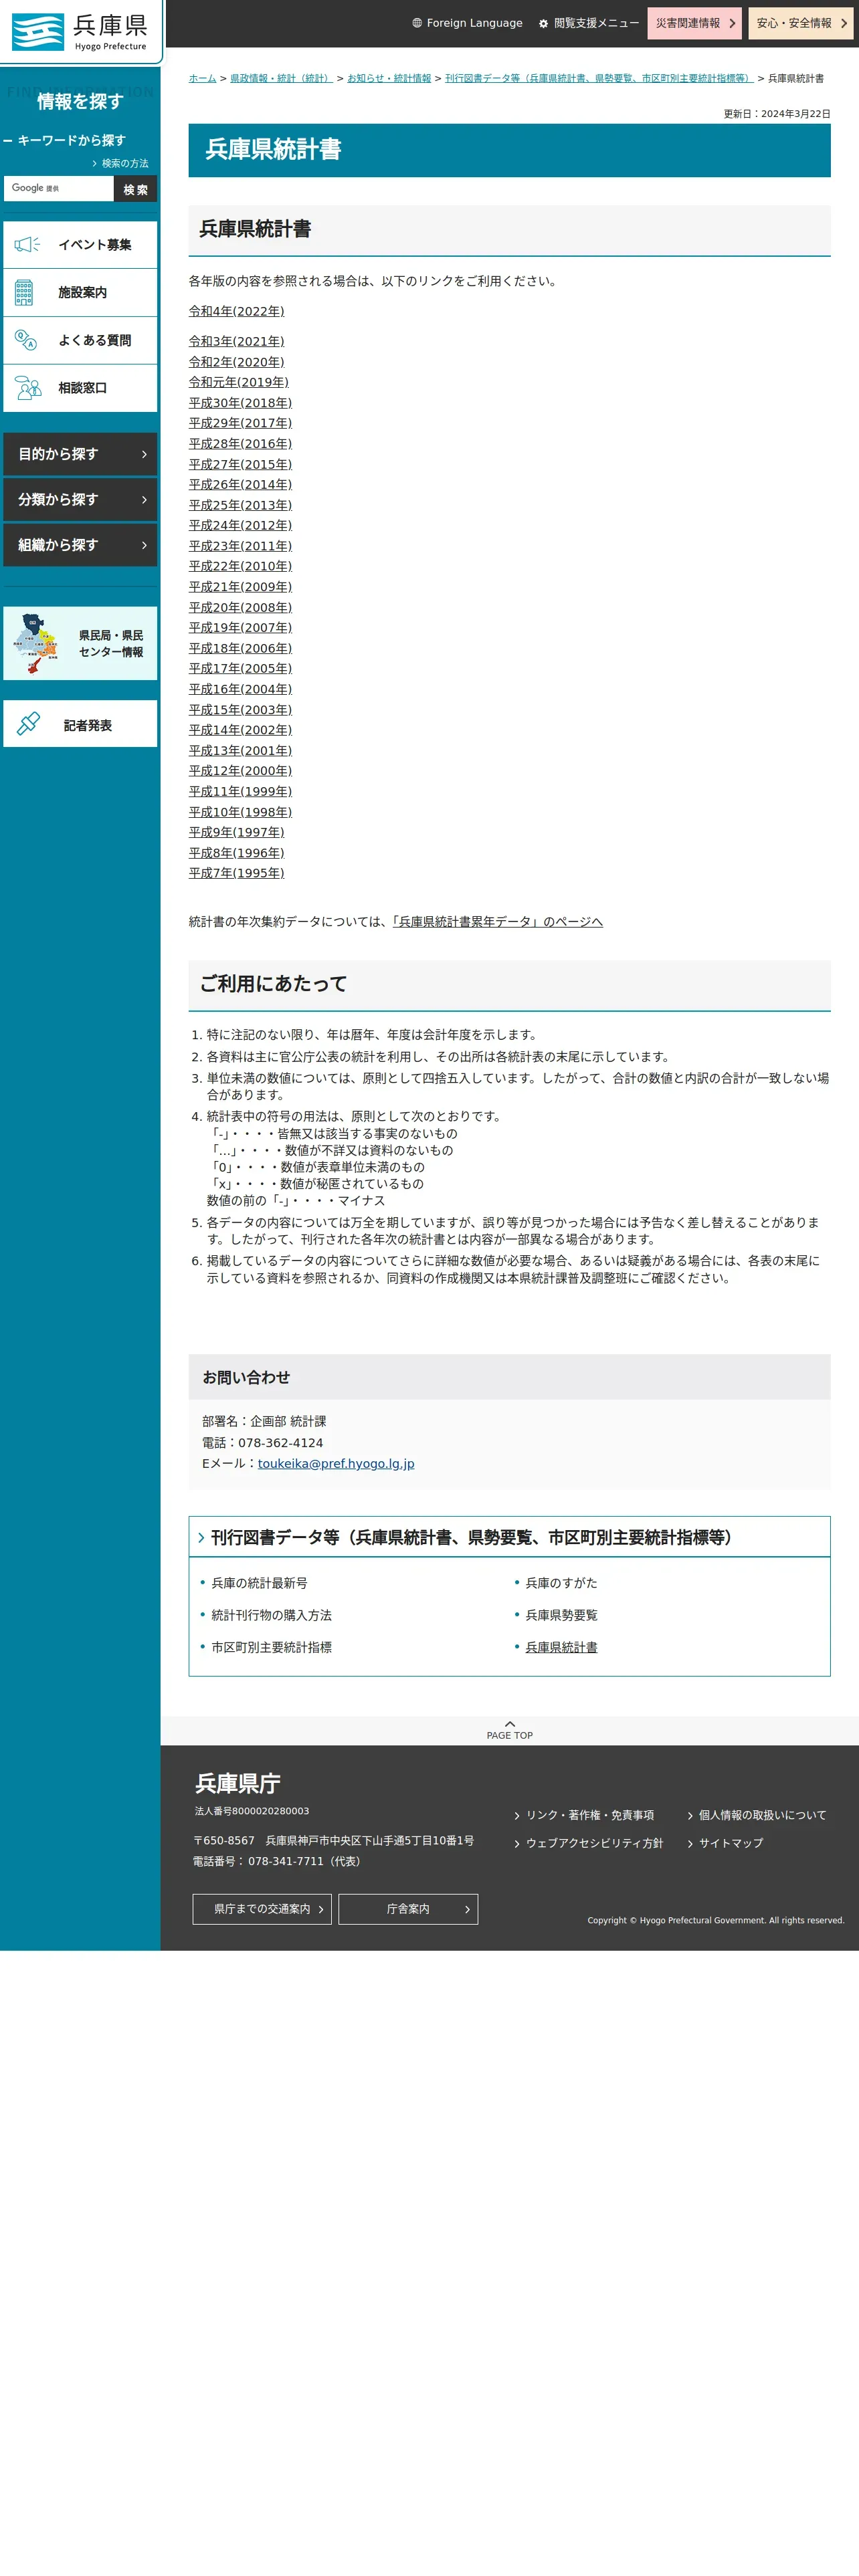Click the gear icon beside 閲覧支援メニュー
The image size is (859, 2576).
[x=543, y=23]
